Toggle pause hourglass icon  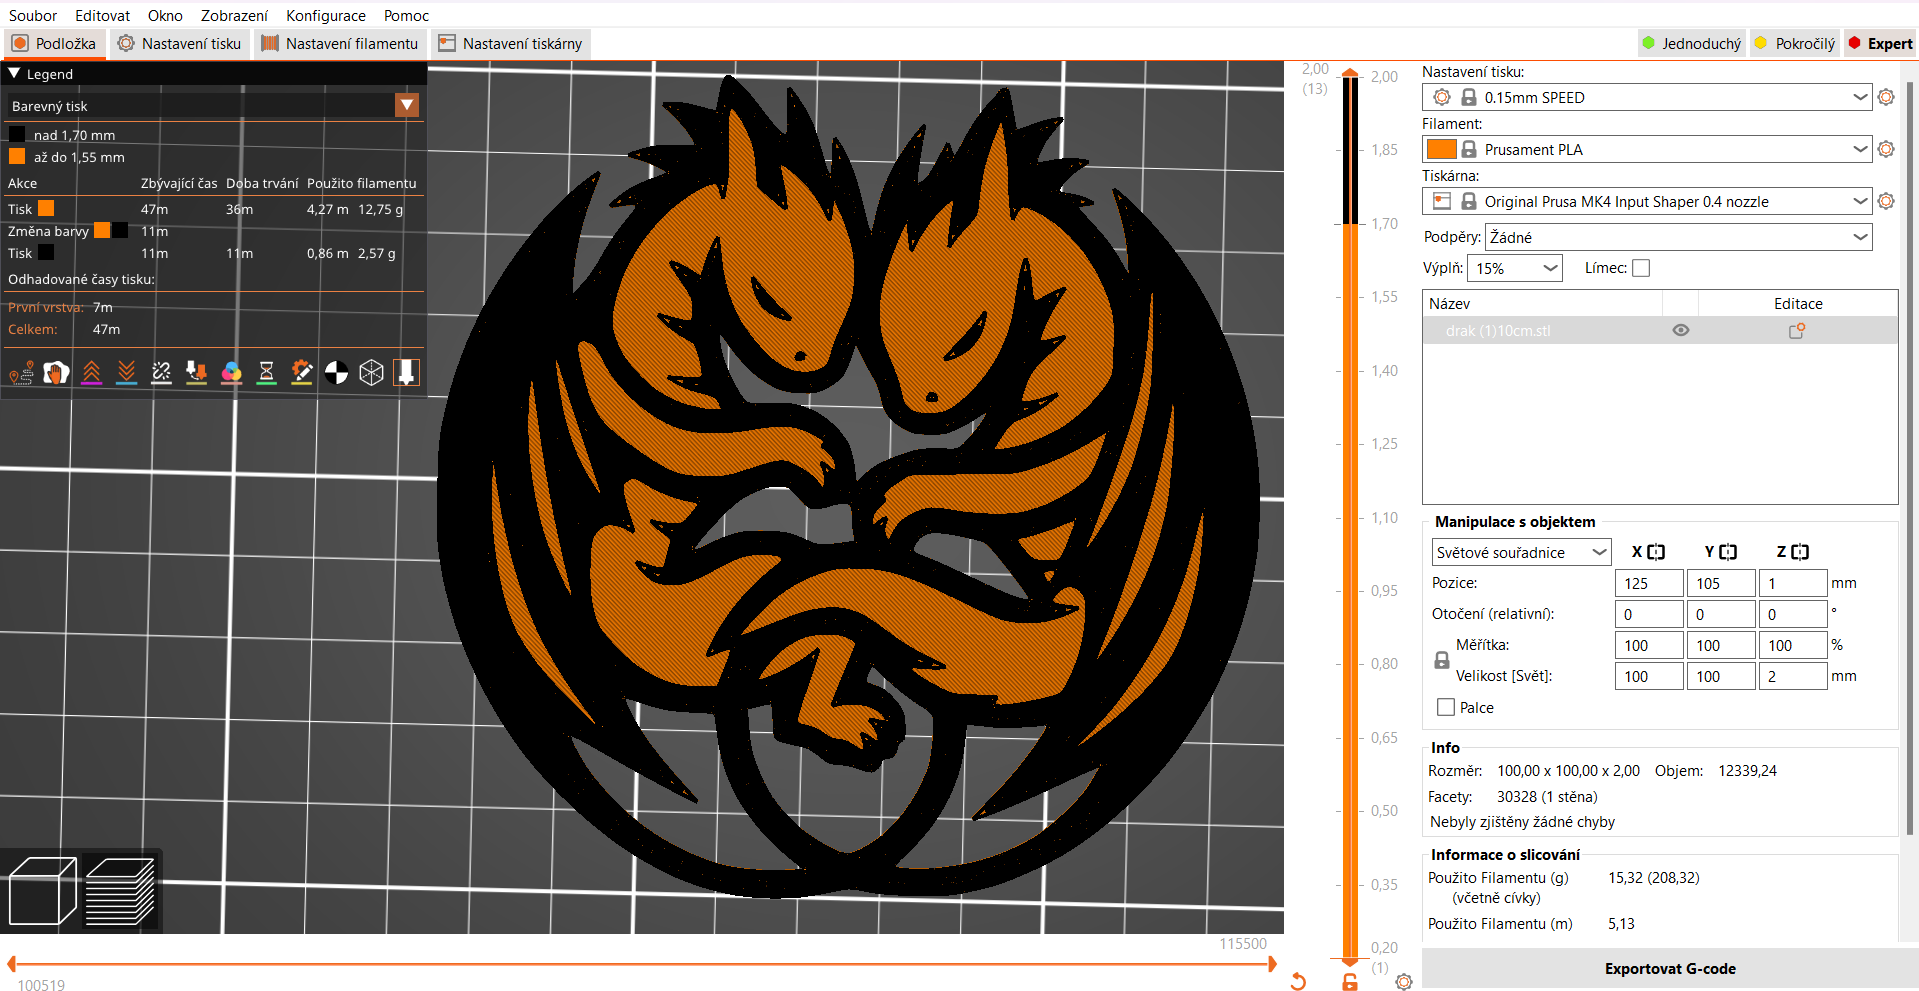266,373
